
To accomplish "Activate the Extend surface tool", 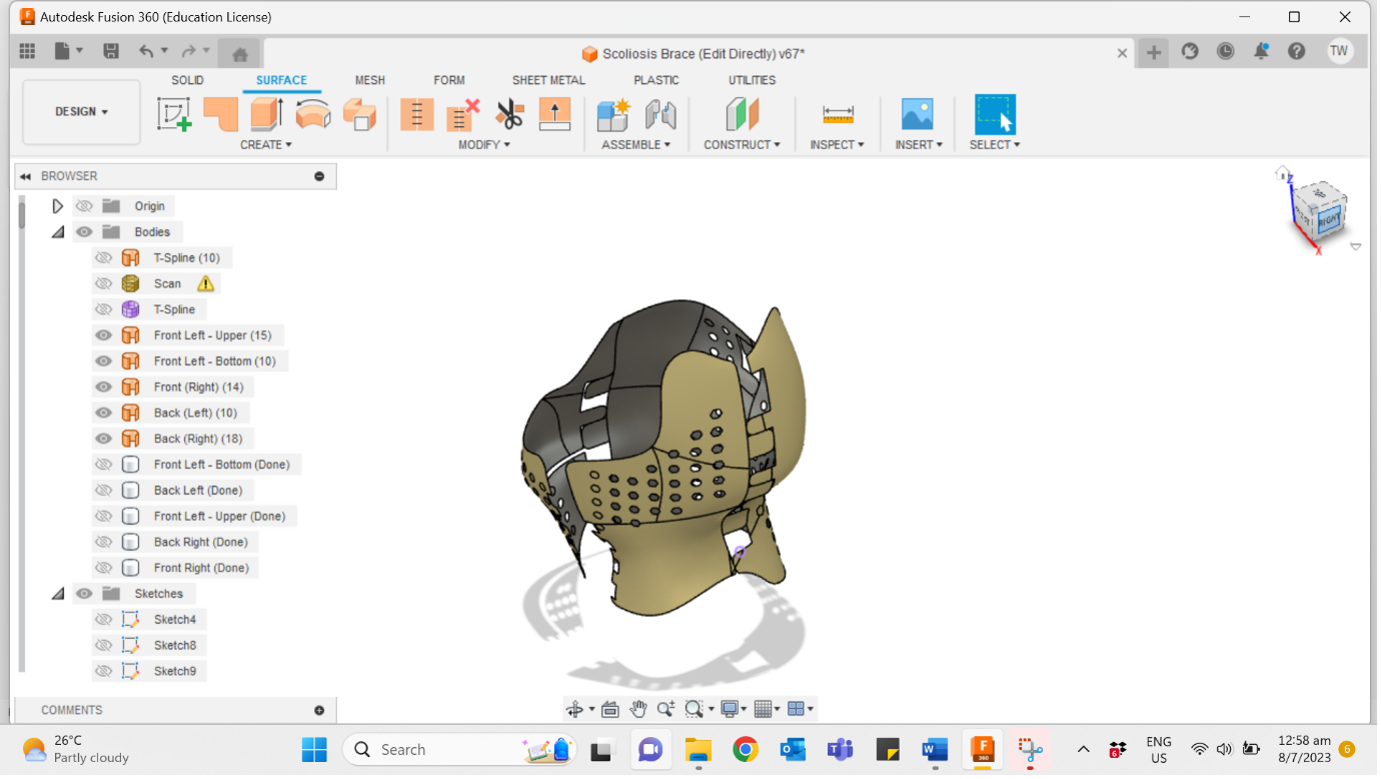I will [x=555, y=114].
